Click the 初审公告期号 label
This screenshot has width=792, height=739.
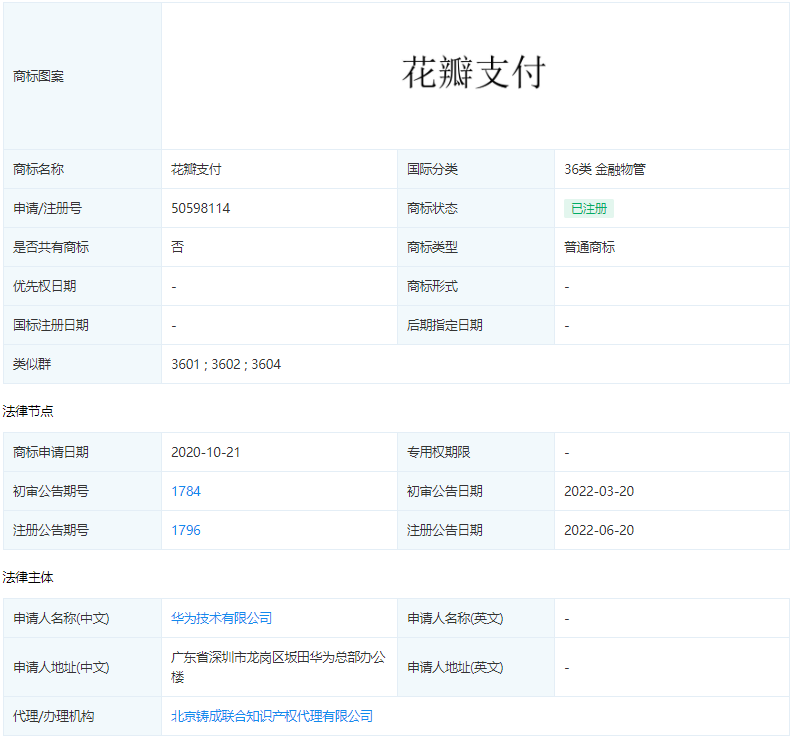coord(51,491)
